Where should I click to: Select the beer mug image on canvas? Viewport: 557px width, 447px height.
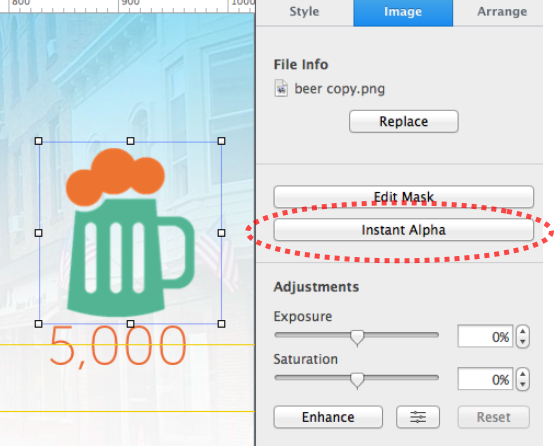click(x=130, y=233)
